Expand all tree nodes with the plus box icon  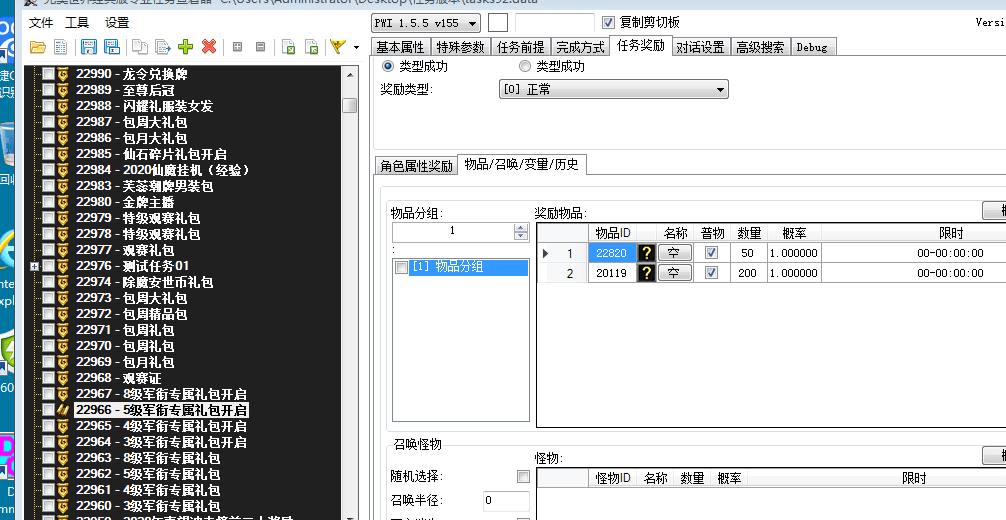pos(237,47)
